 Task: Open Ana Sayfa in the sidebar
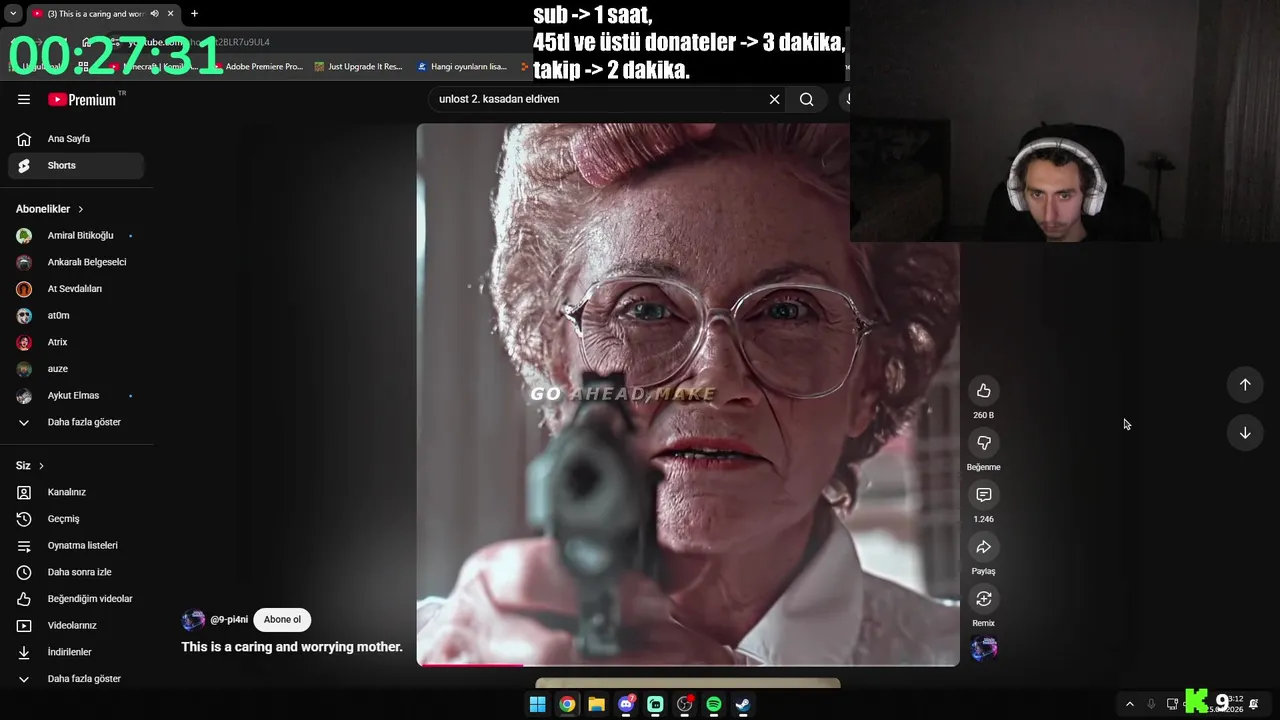click(76, 139)
